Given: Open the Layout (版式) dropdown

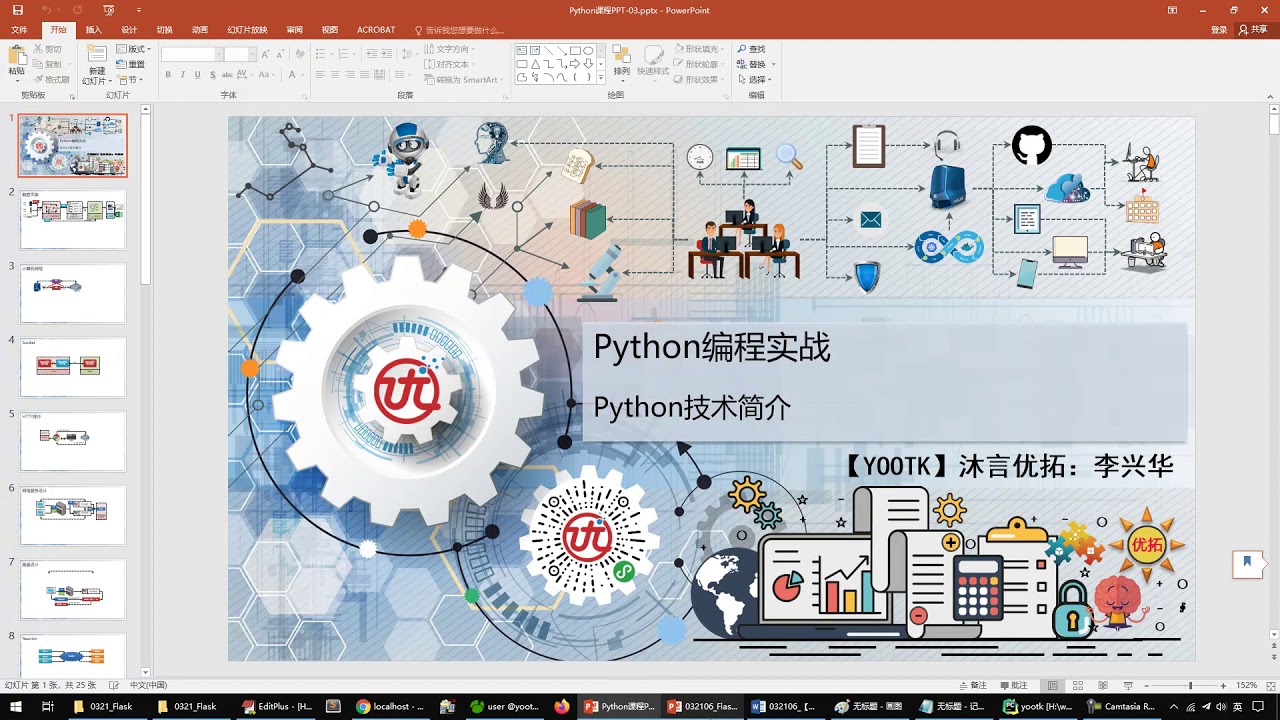Looking at the screenshot, I should coord(133,49).
